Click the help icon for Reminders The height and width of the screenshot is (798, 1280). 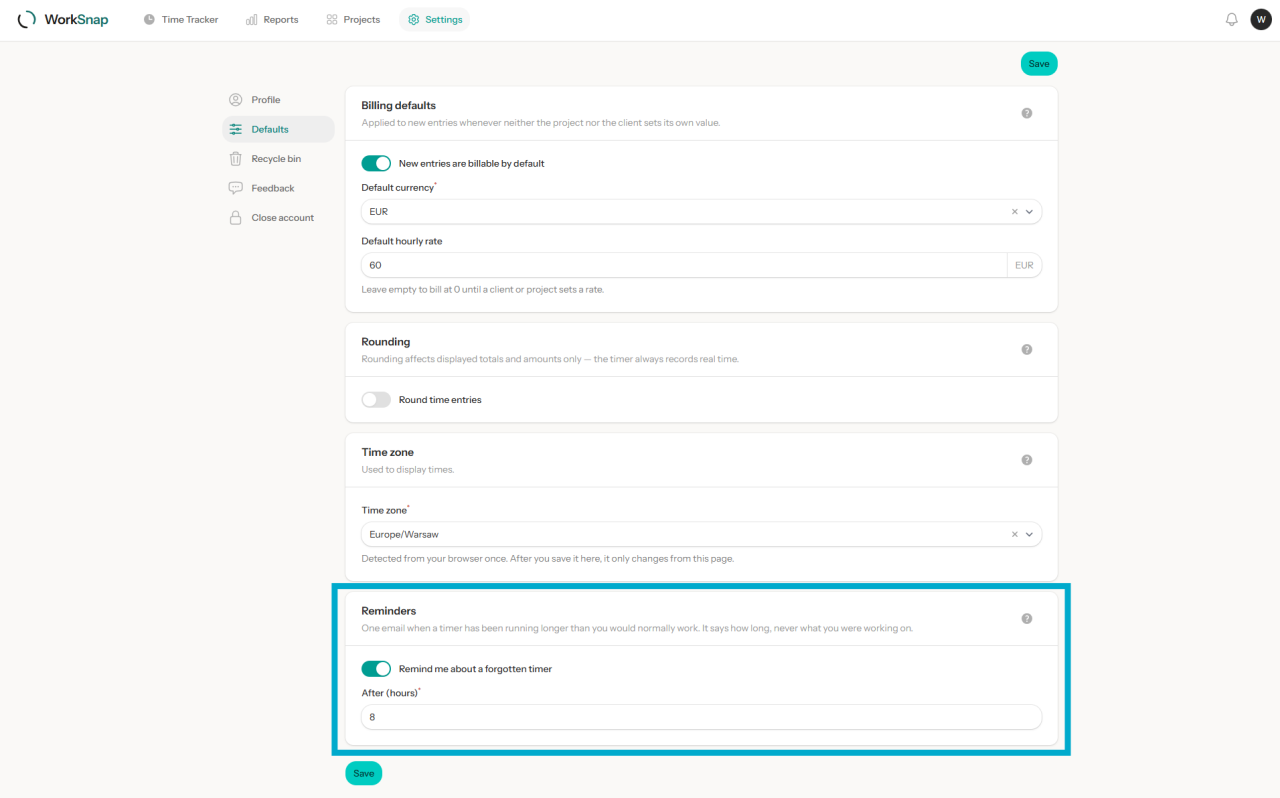point(1027,619)
